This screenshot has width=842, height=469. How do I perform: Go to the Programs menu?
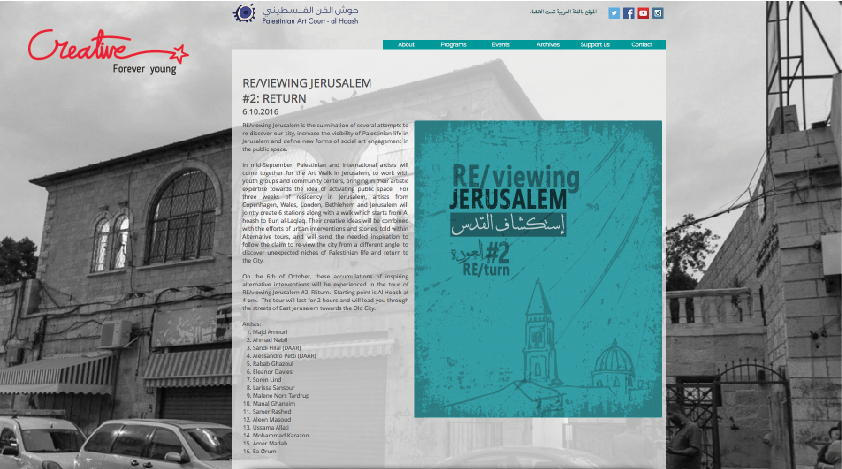(x=453, y=45)
